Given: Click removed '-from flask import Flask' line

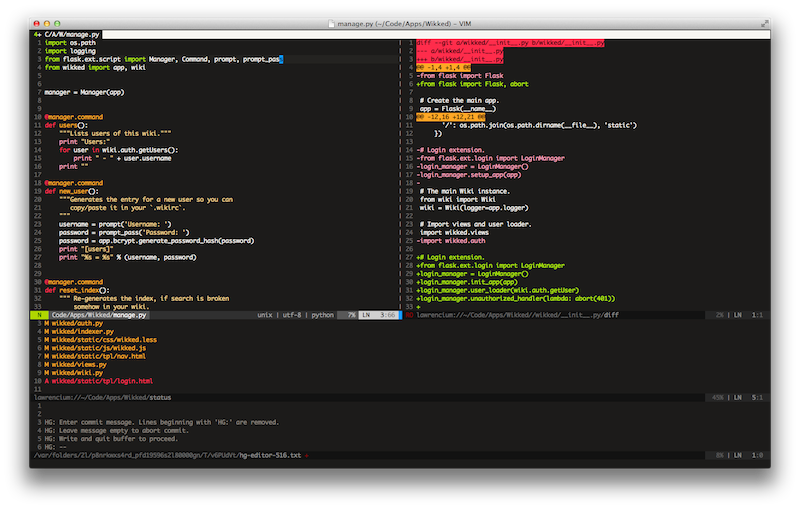Looking at the screenshot, I should point(460,75).
